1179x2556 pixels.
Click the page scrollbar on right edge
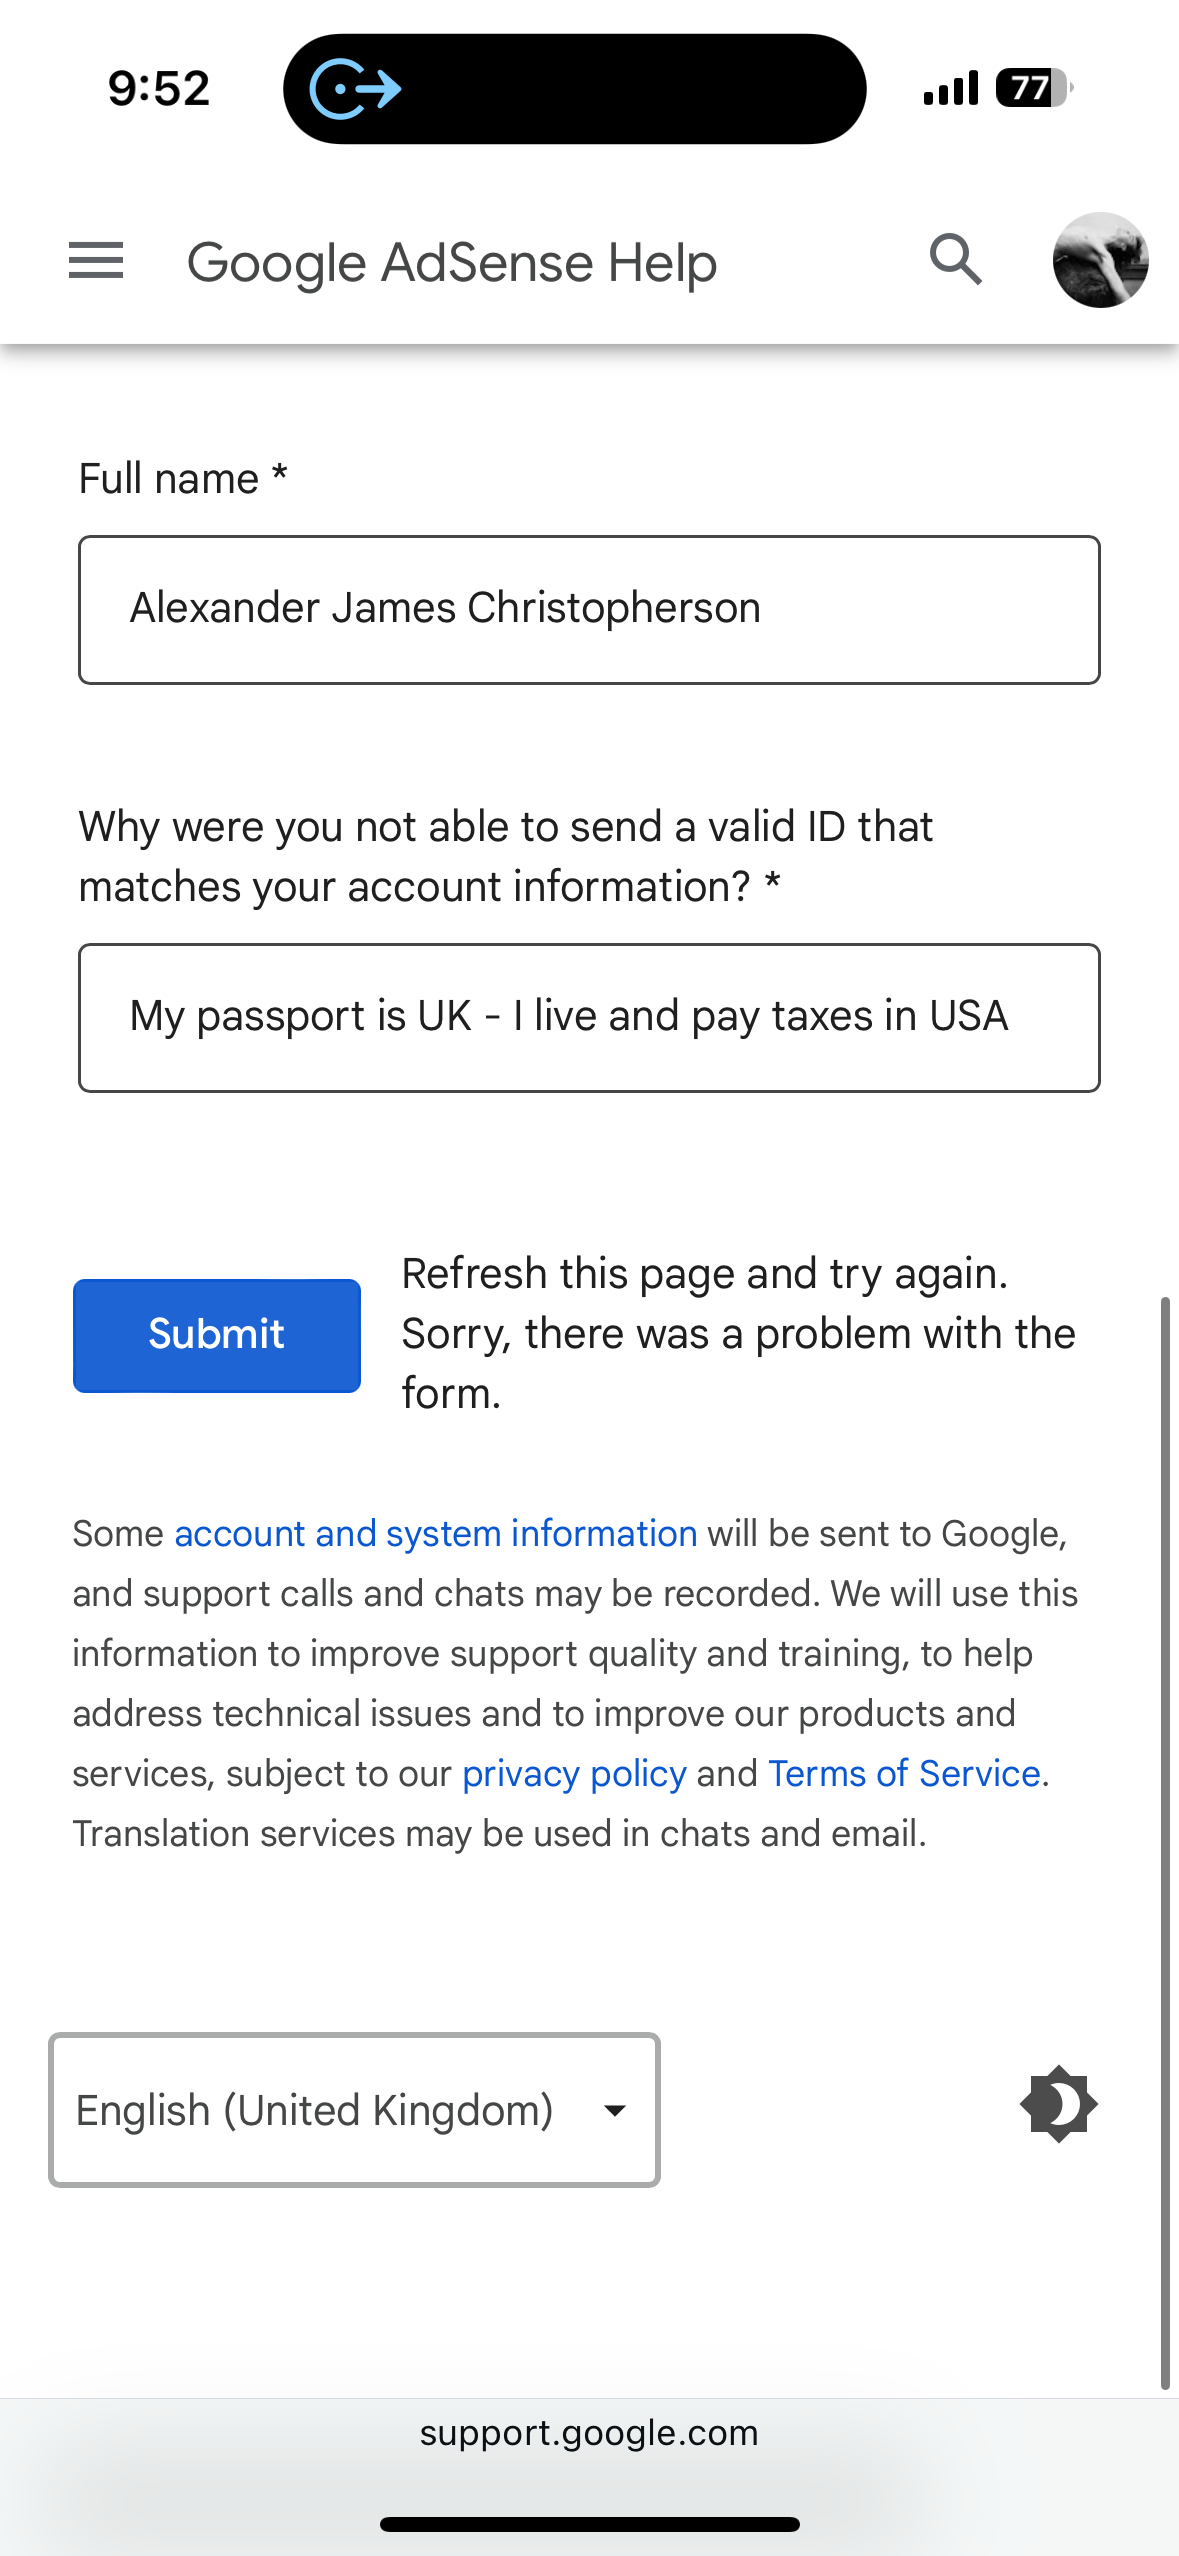coord(1165,1842)
